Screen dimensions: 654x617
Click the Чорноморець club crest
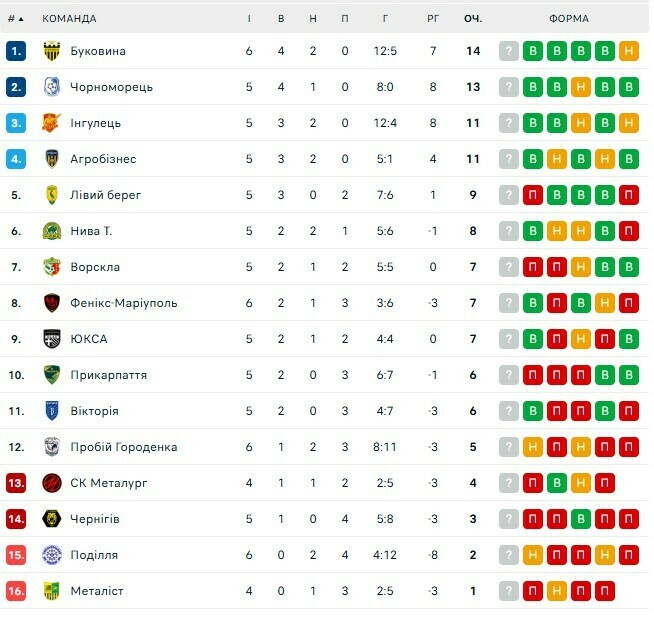point(52,87)
